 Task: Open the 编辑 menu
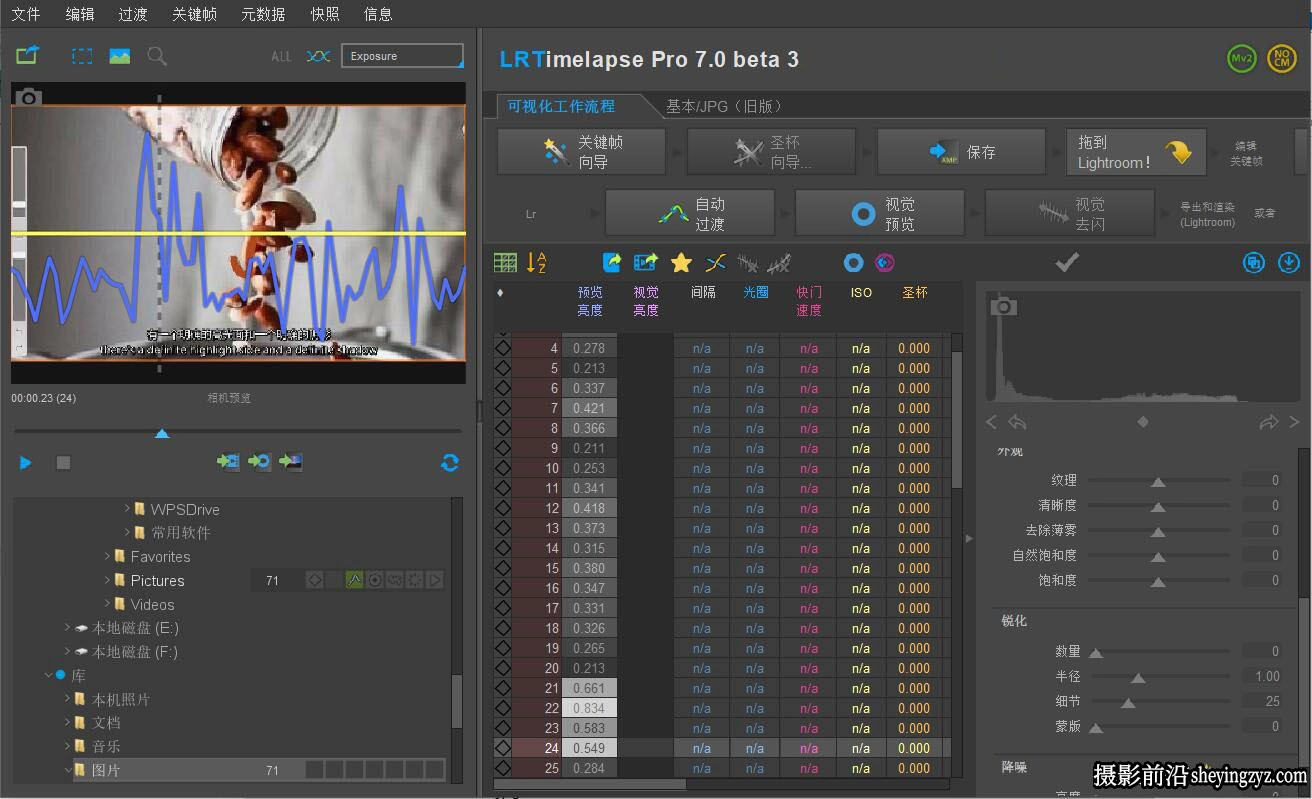[80, 14]
